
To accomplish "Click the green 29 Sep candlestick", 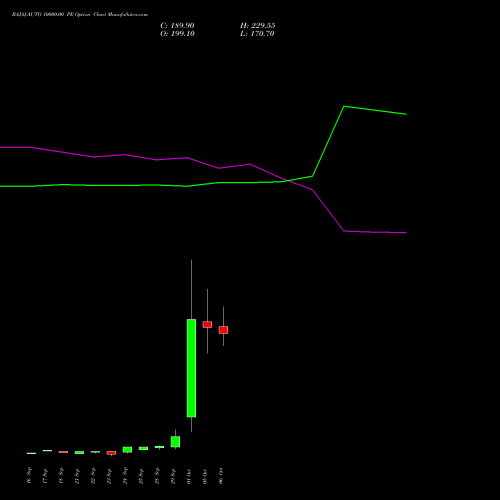I will tap(175, 442).
